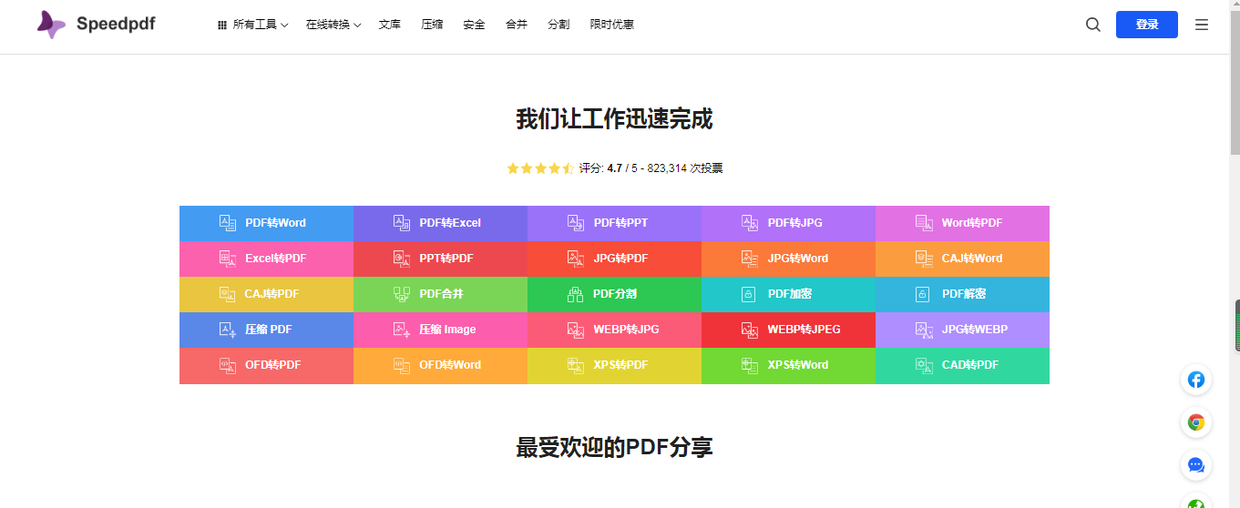Open the PDF转Word converter tile
This screenshot has width=1240, height=508.
[x=266, y=223]
